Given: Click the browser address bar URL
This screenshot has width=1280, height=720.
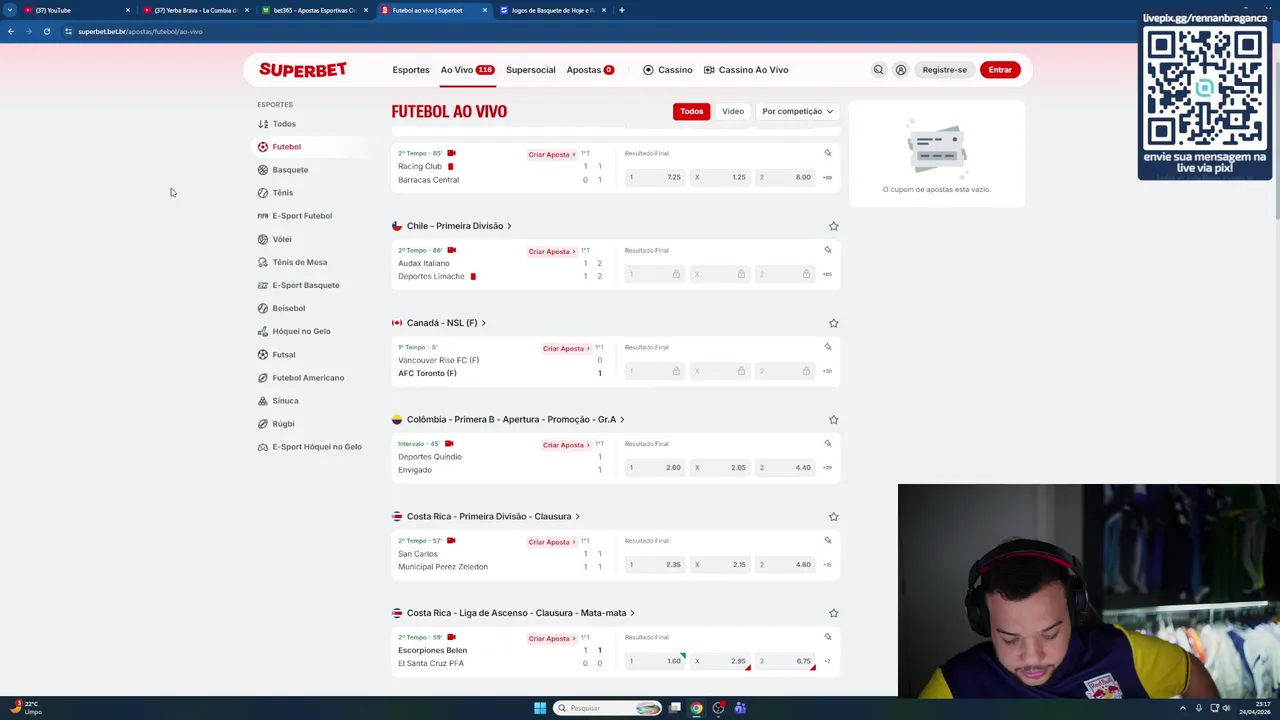Looking at the screenshot, I should point(140,31).
